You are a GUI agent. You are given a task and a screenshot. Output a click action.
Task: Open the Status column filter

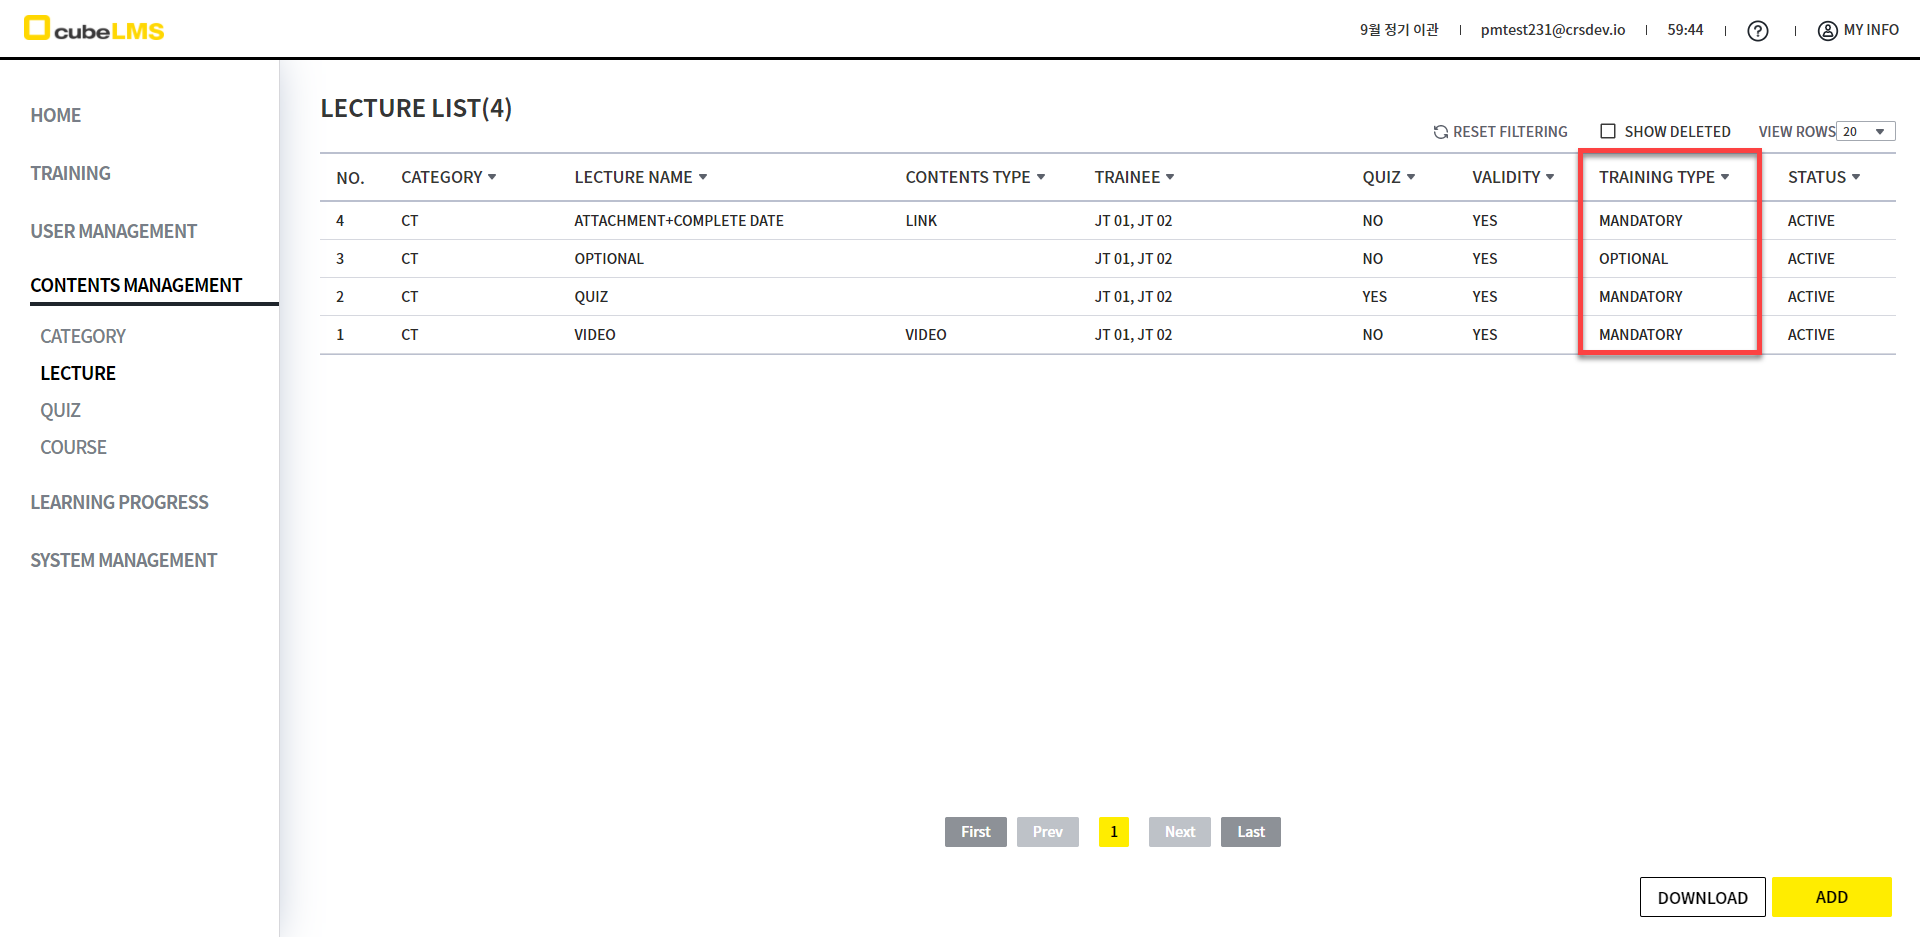[1856, 177]
